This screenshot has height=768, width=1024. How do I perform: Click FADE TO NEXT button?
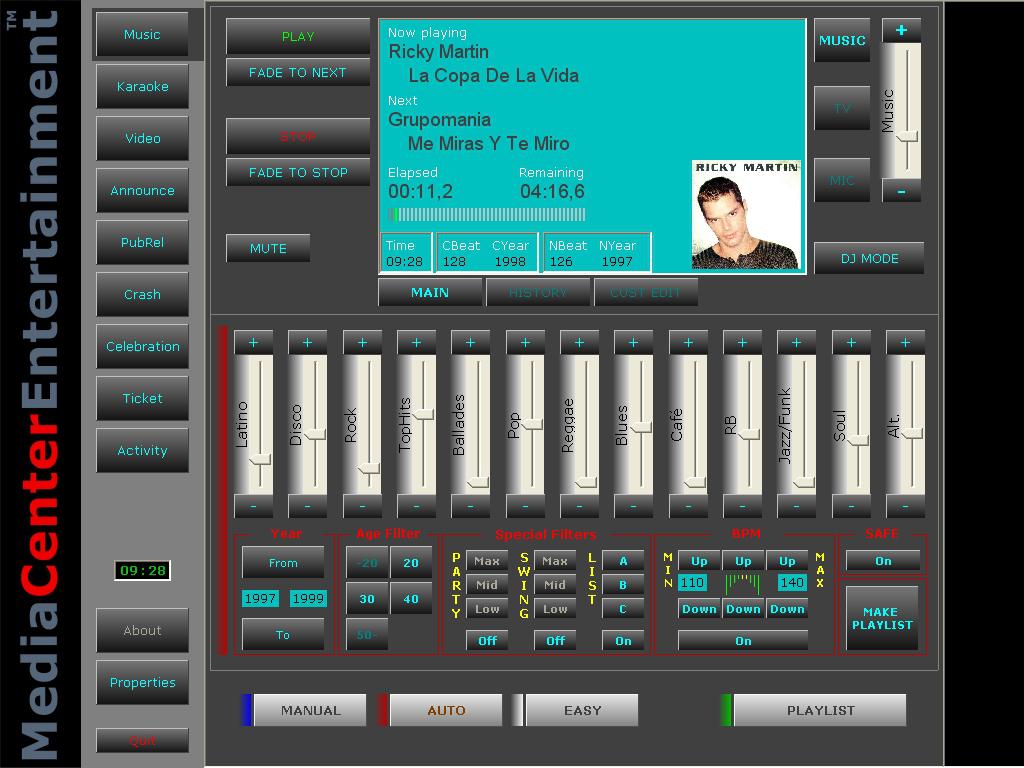tap(298, 72)
